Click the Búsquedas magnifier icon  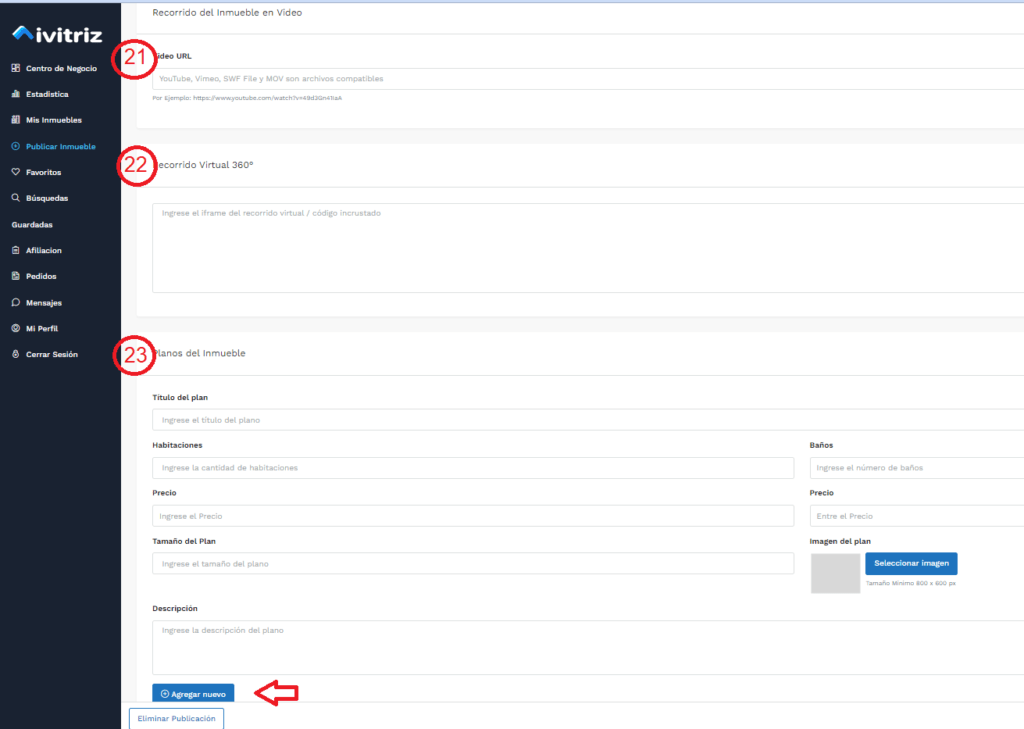(x=15, y=198)
